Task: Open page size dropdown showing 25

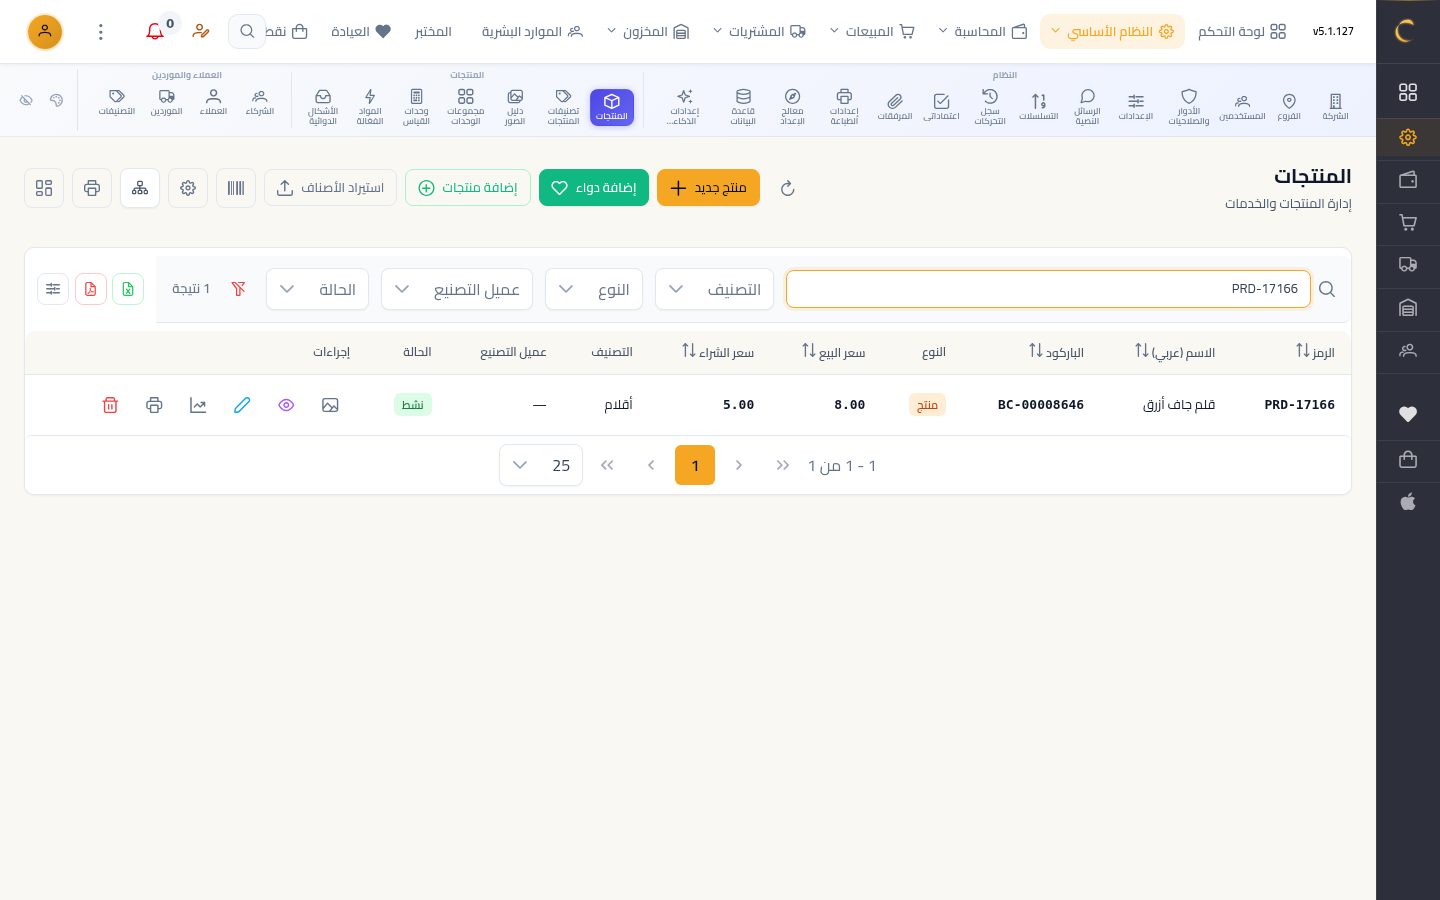Action: tap(541, 465)
